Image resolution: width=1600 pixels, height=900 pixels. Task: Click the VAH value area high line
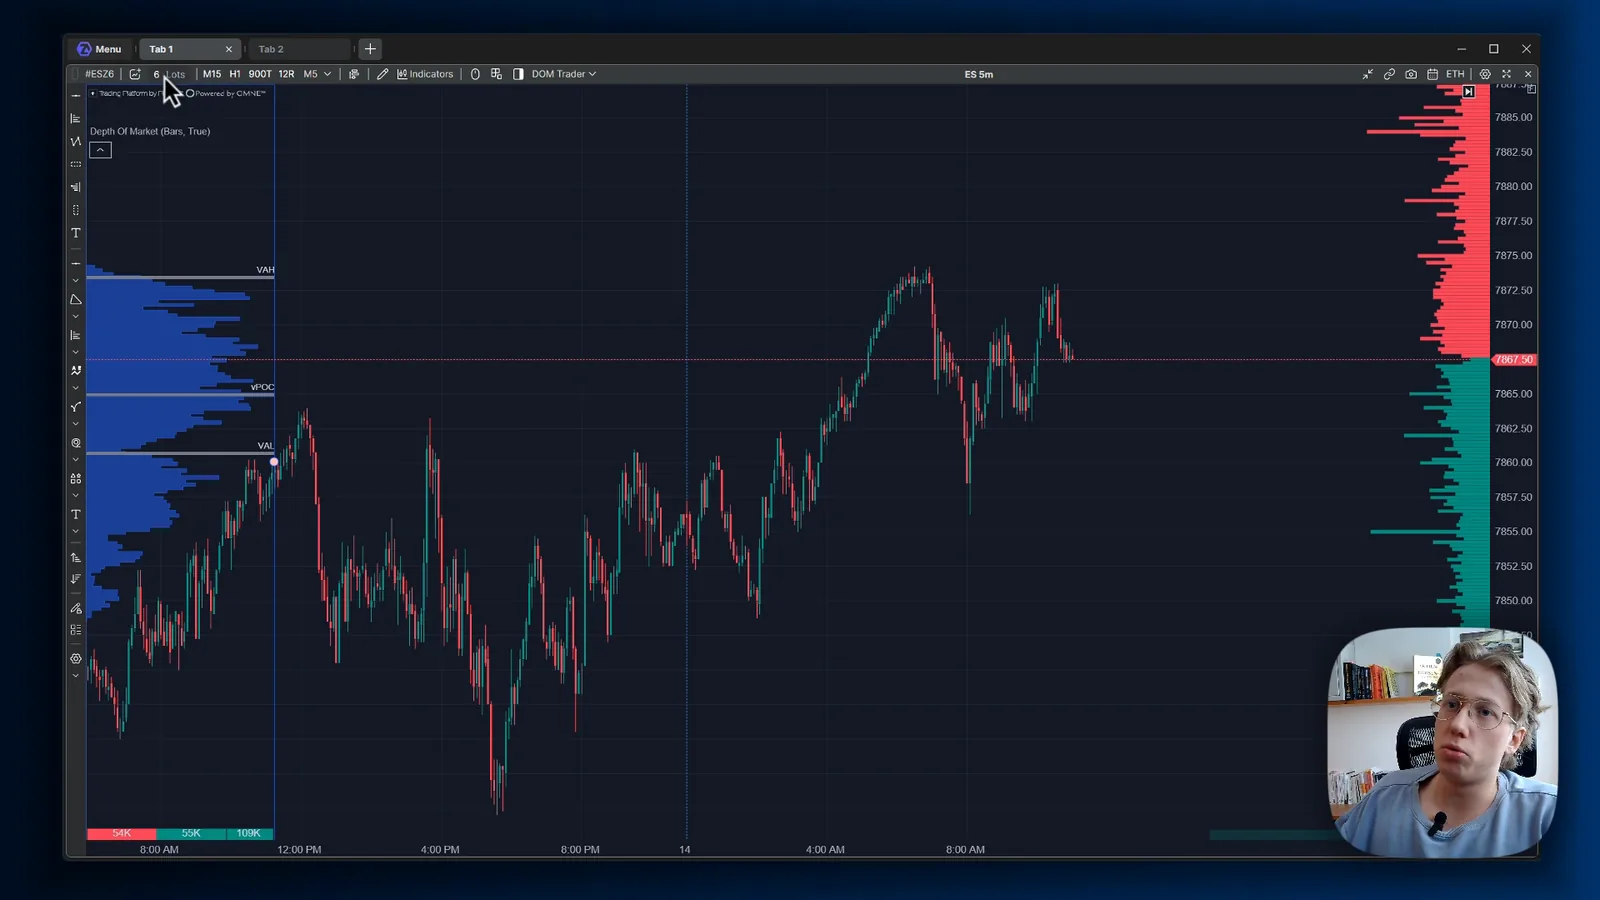click(180, 277)
